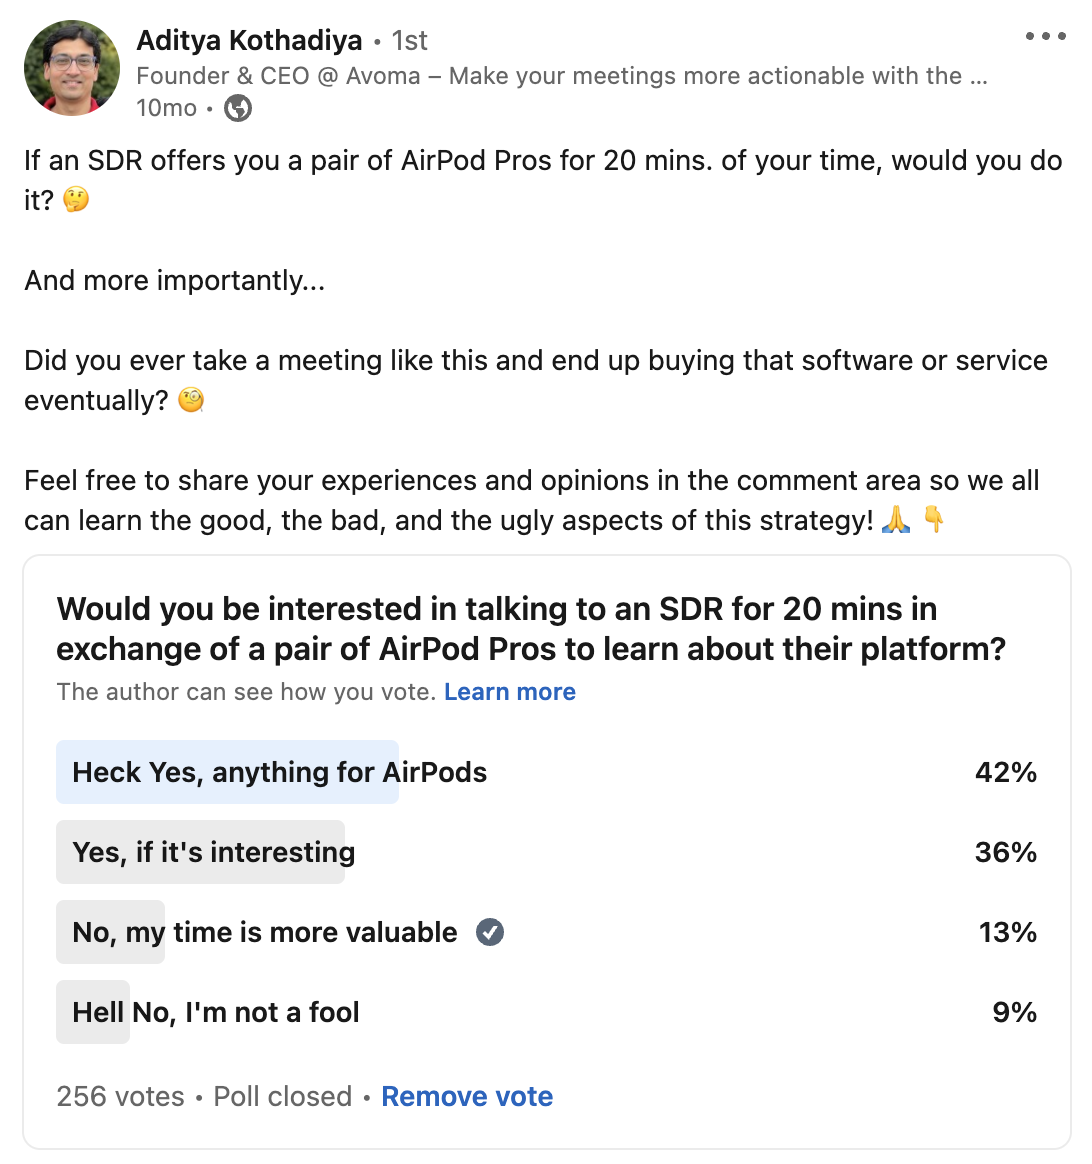Click the Learn more link
Image resolution: width=1092 pixels, height=1164 pixels.
[510, 692]
